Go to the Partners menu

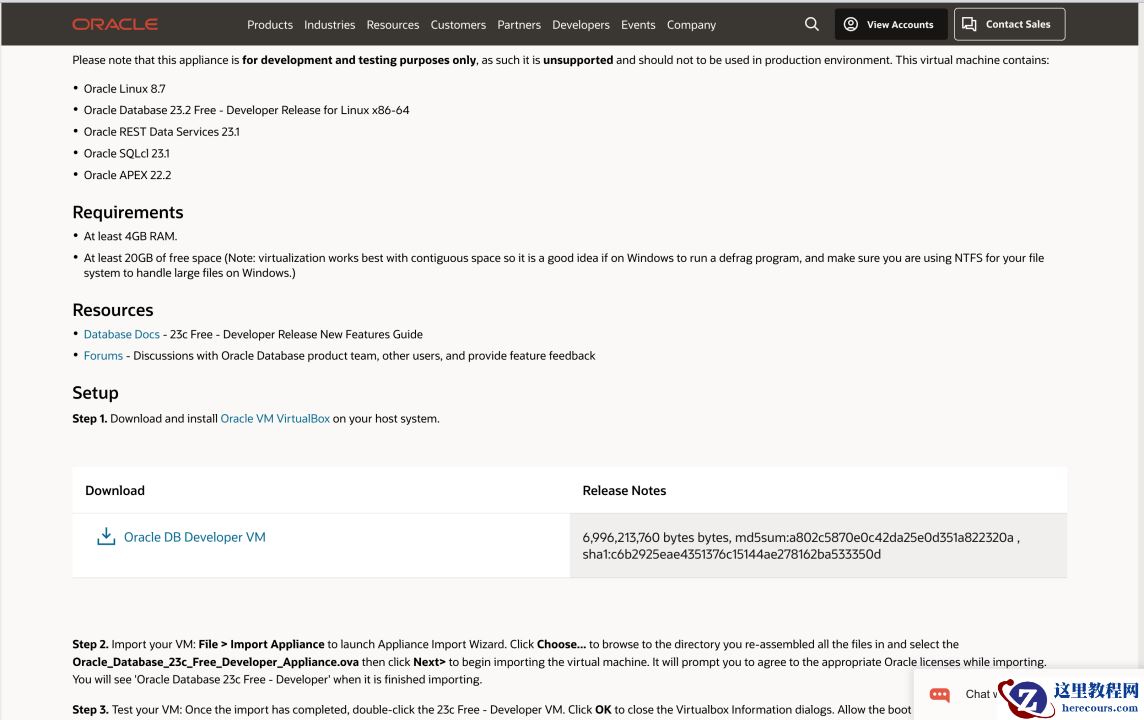point(519,25)
